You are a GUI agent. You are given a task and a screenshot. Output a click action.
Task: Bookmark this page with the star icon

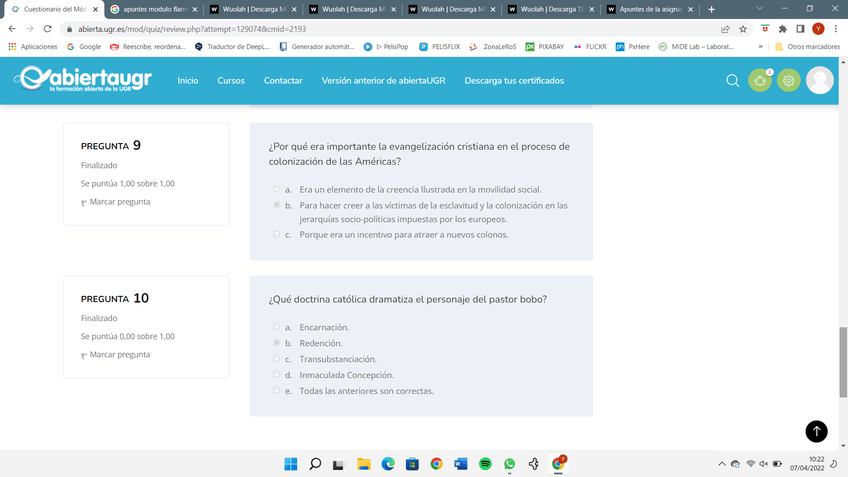tap(743, 29)
